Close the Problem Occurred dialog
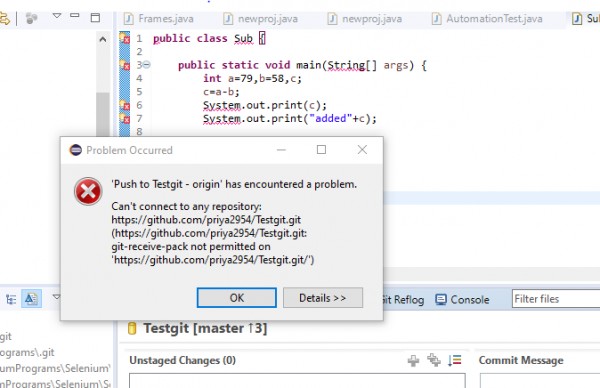This screenshot has height=388, width=600. pos(362,150)
